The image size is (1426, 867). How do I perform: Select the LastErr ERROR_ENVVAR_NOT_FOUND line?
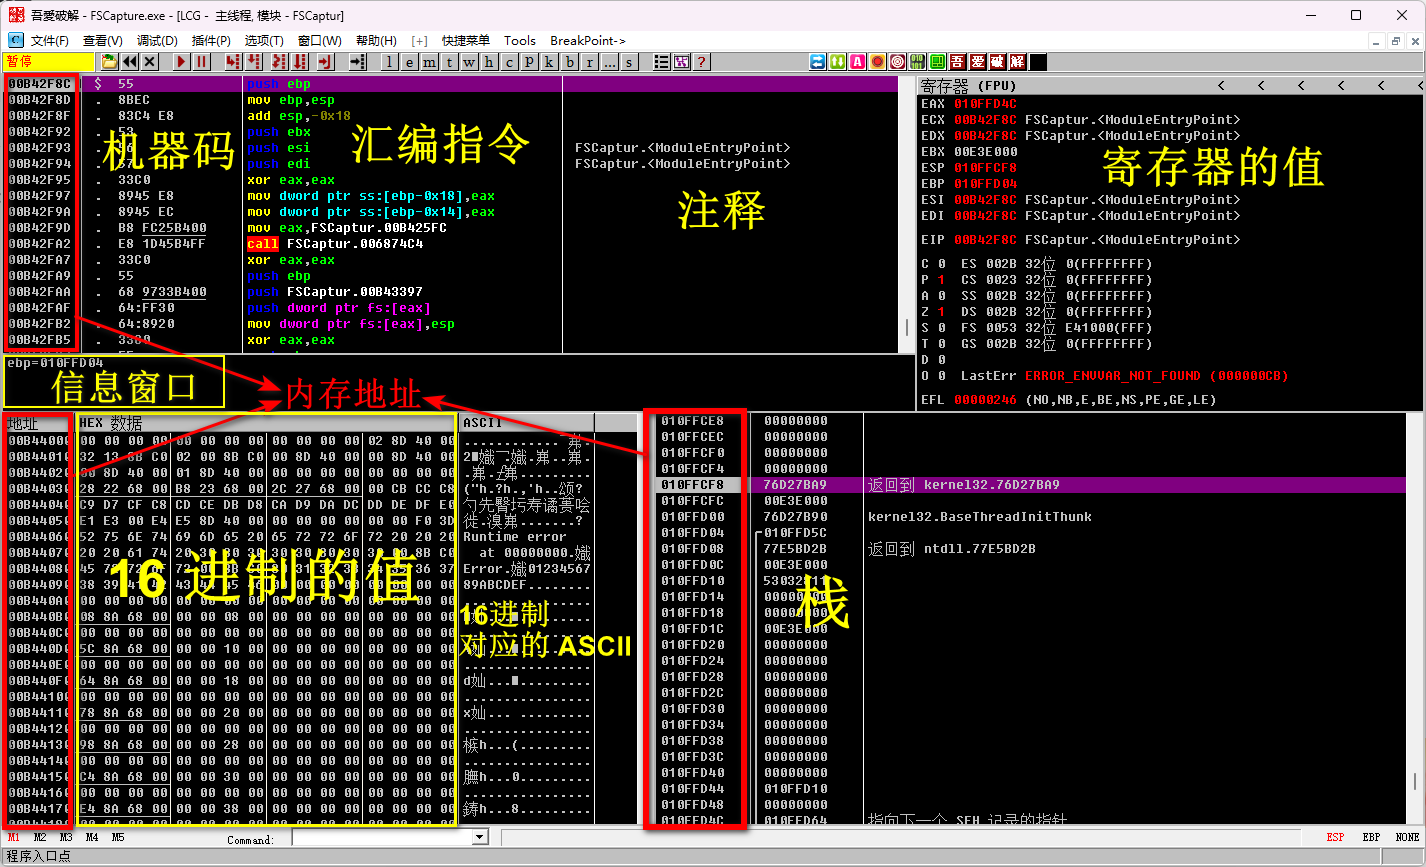[x=1125, y=376]
